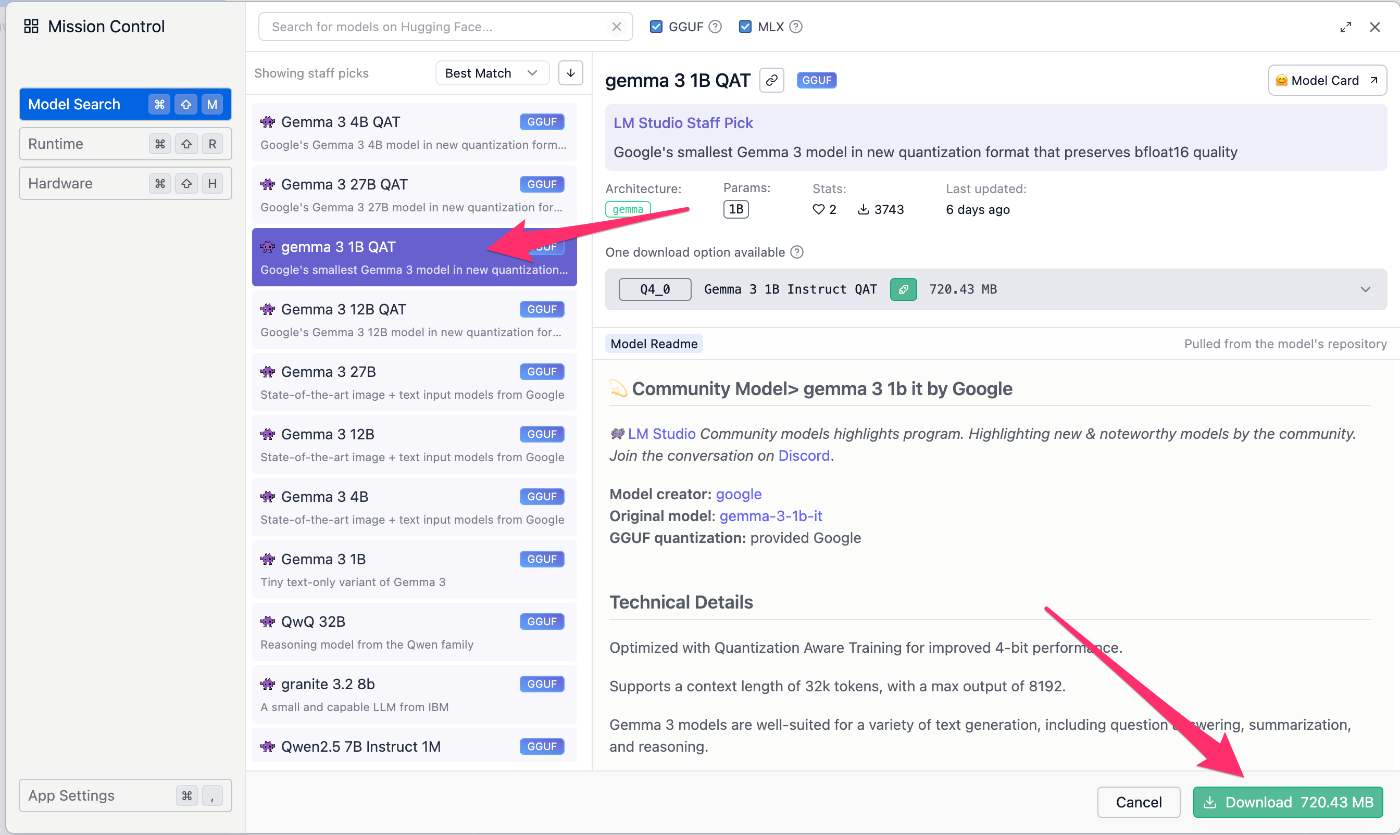
Task: Select Gemma 3 12B in list
Action: [x=414, y=445]
